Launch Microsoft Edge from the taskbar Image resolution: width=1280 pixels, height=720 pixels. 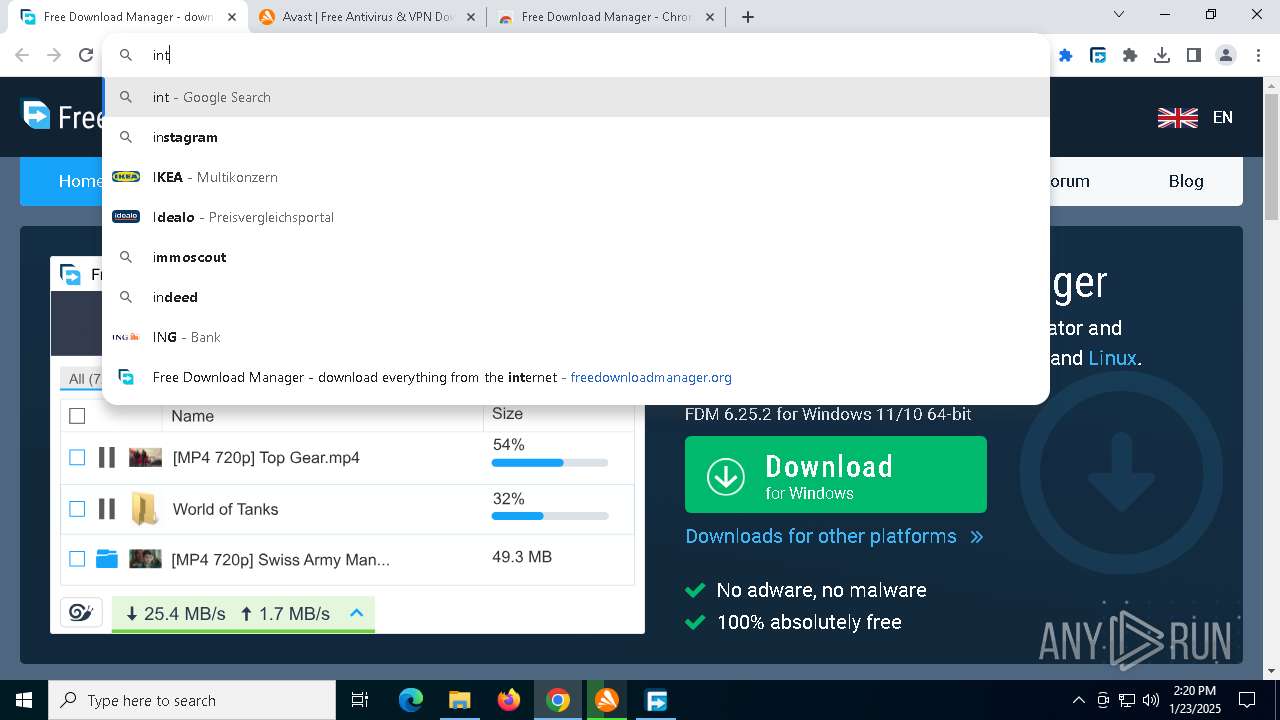(411, 700)
